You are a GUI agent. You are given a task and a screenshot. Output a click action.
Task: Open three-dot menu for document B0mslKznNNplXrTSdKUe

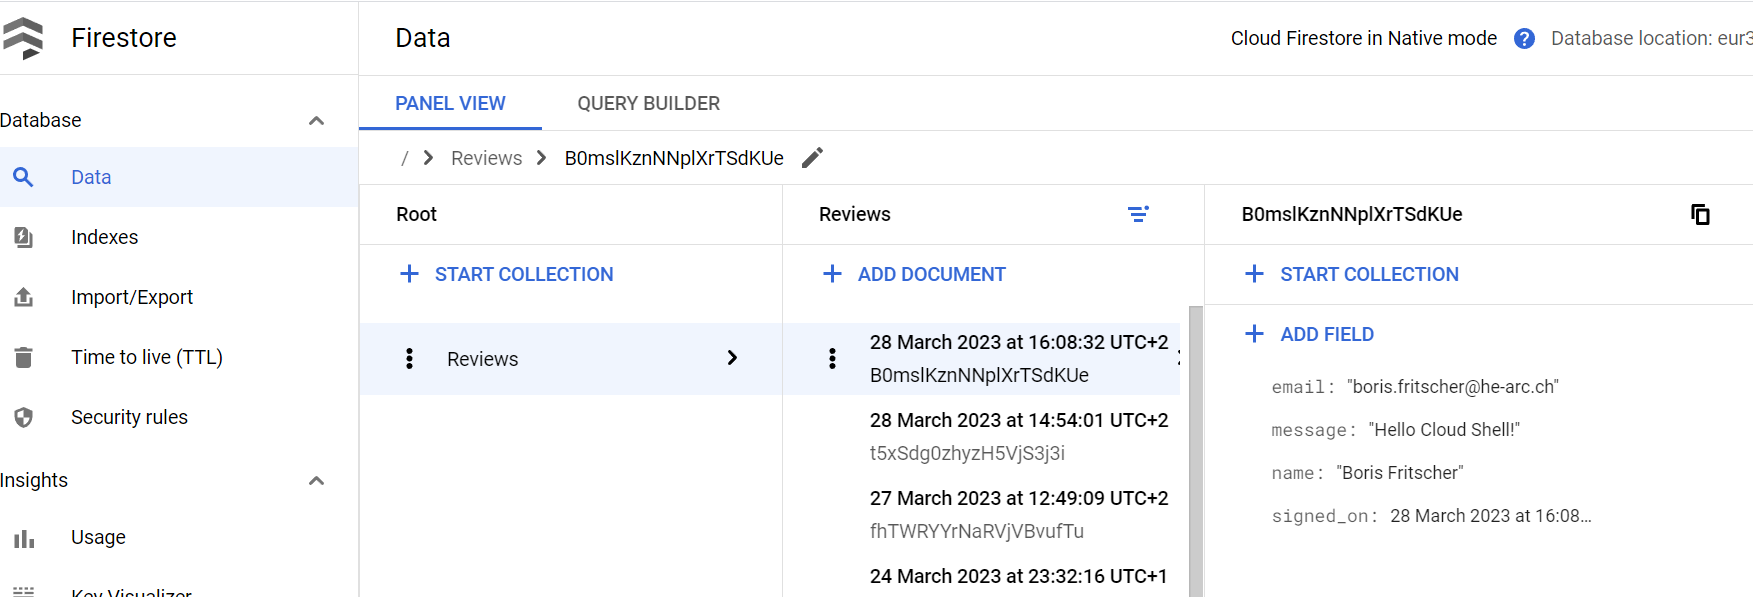[832, 359]
